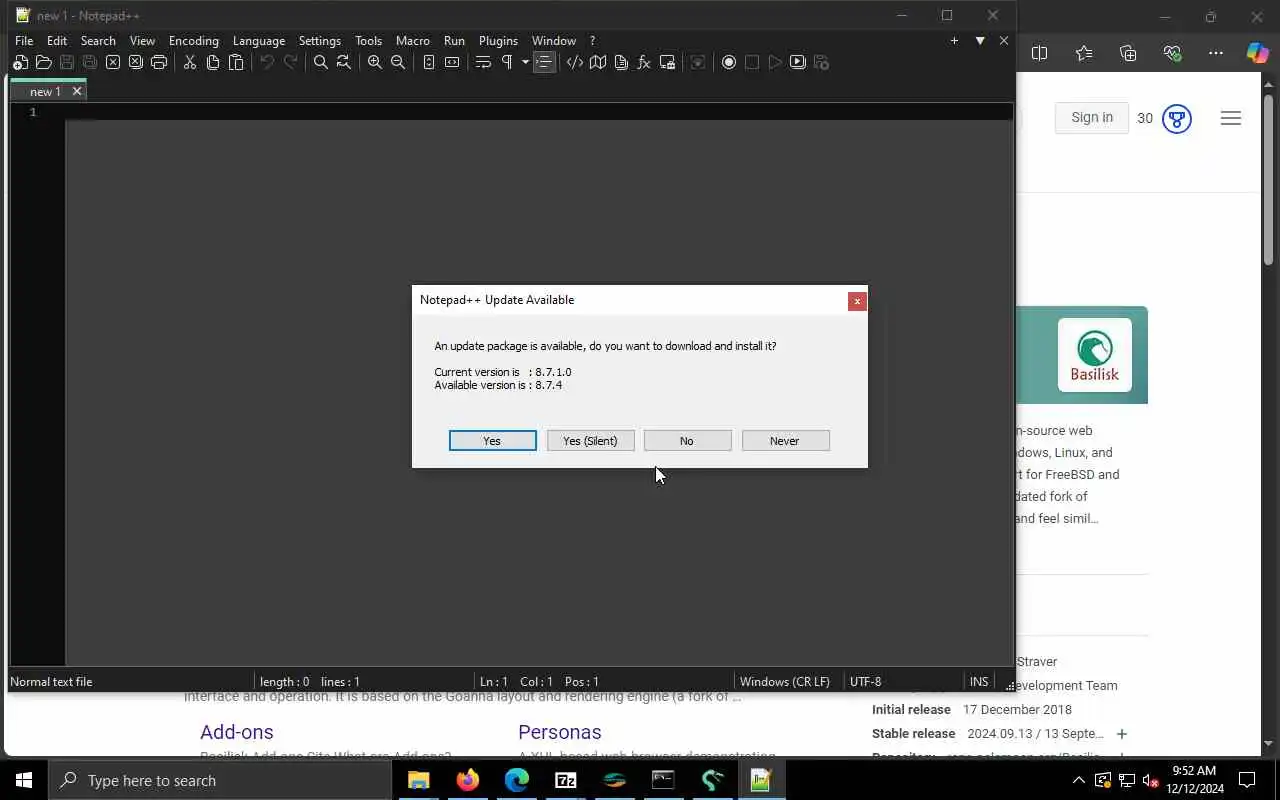Click the Zoom Out toolbar icon

click(398, 62)
